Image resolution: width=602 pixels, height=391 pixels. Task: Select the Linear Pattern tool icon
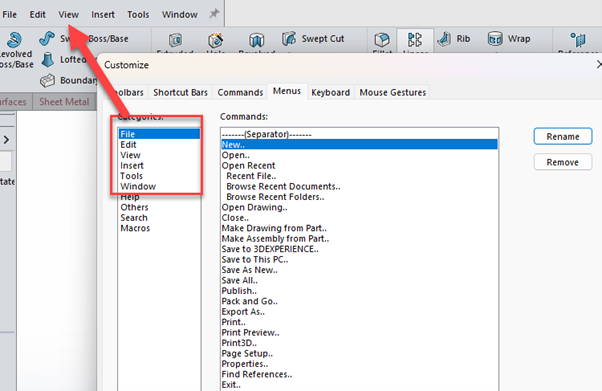(415, 40)
